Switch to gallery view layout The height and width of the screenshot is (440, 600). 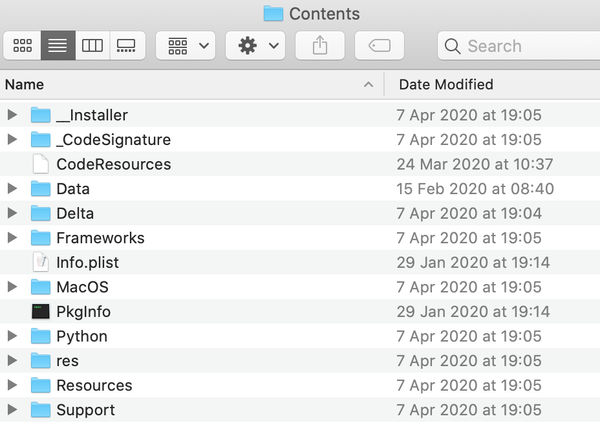127,46
